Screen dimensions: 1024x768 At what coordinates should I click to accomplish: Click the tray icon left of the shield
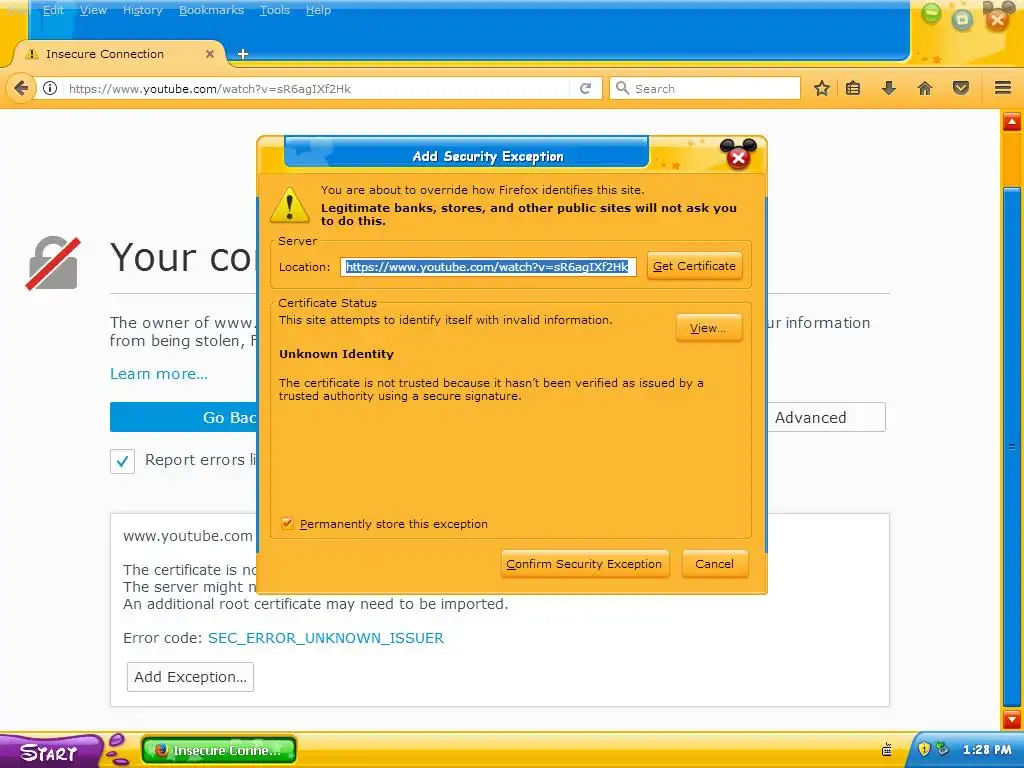[887, 749]
